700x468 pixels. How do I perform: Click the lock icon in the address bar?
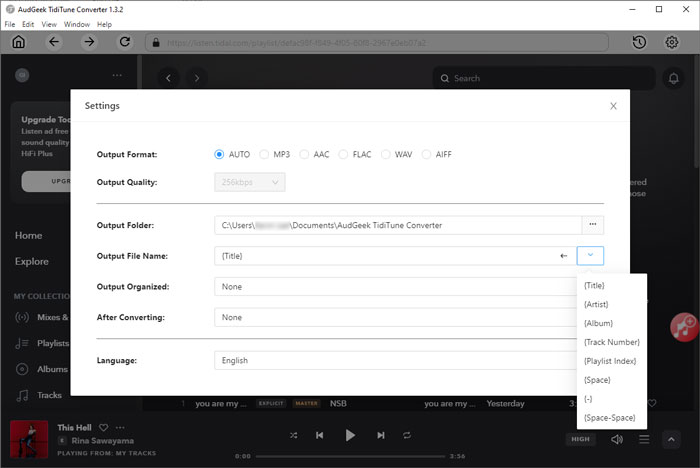[x=156, y=42]
